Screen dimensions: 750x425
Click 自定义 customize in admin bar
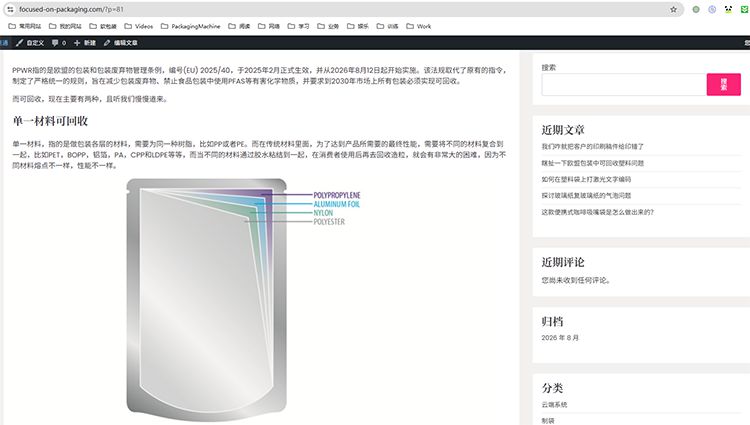coord(30,43)
